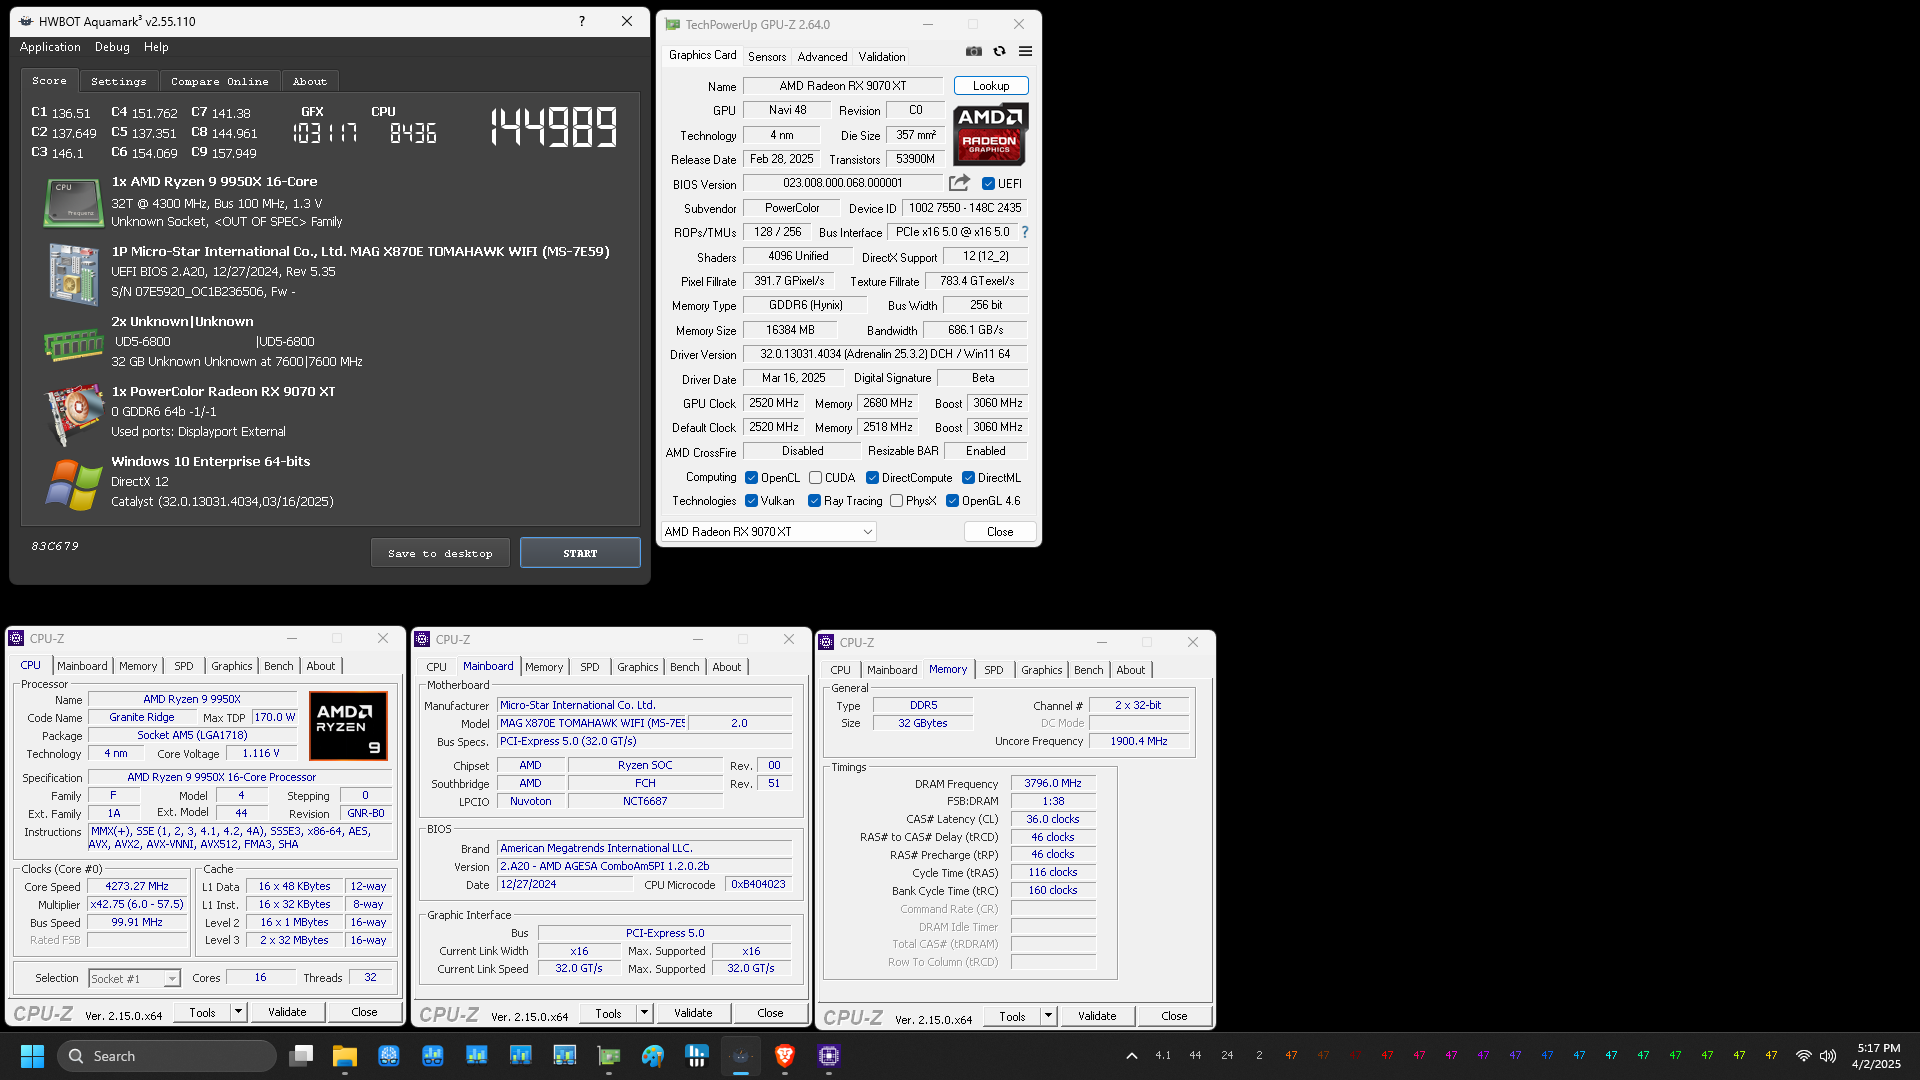Screen dimensions: 1920x1080
Task: Click the Windows flag icon in Aquamark
Action: 73,484
